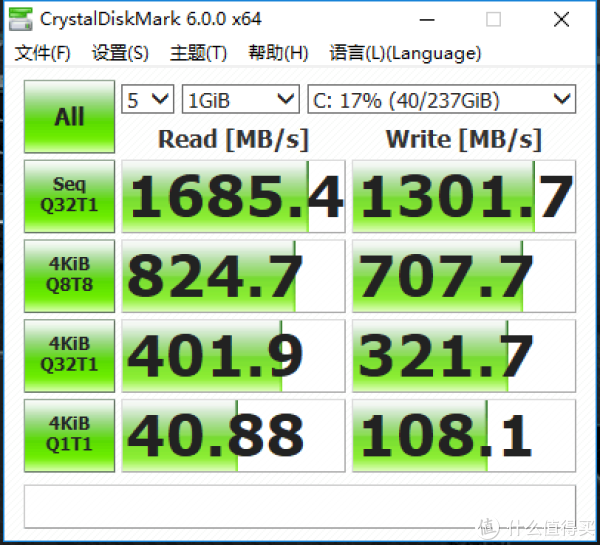The image size is (600, 545).
Task: Open the 语言(L)(Language) menu
Action: click(x=405, y=53)
